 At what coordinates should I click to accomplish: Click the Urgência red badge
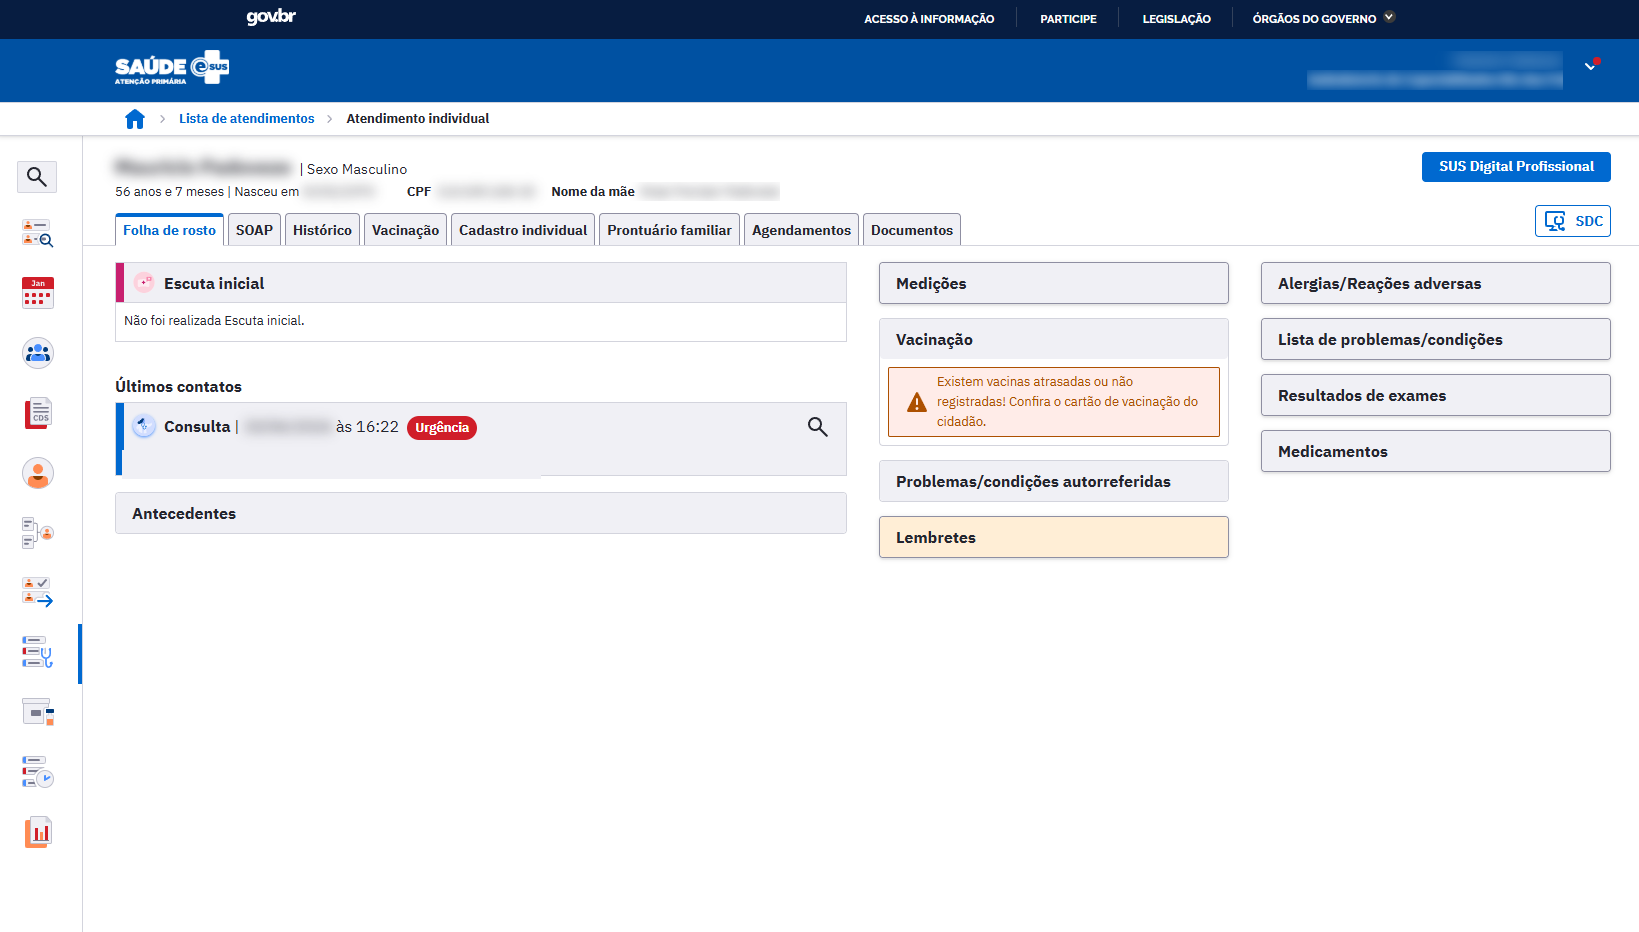(x=442, y=427)
